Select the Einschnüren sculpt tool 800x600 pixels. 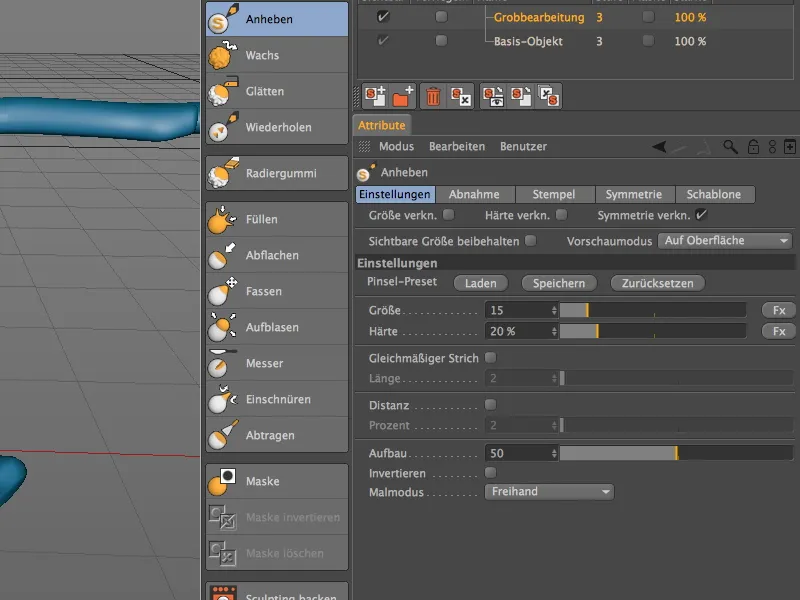(x=277, y=399)
